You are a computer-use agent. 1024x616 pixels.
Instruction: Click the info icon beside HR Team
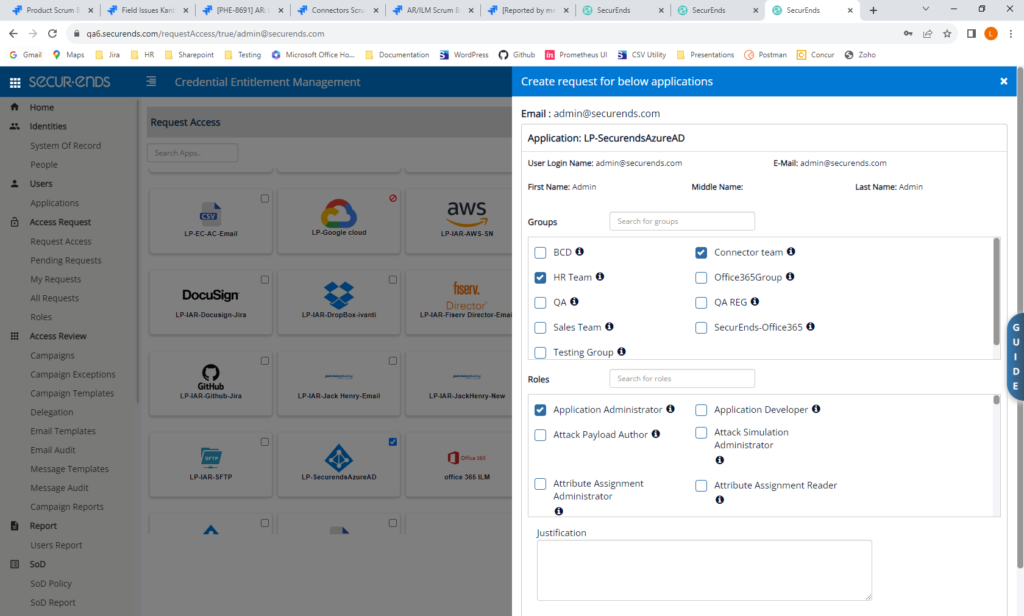click(600, 276)
